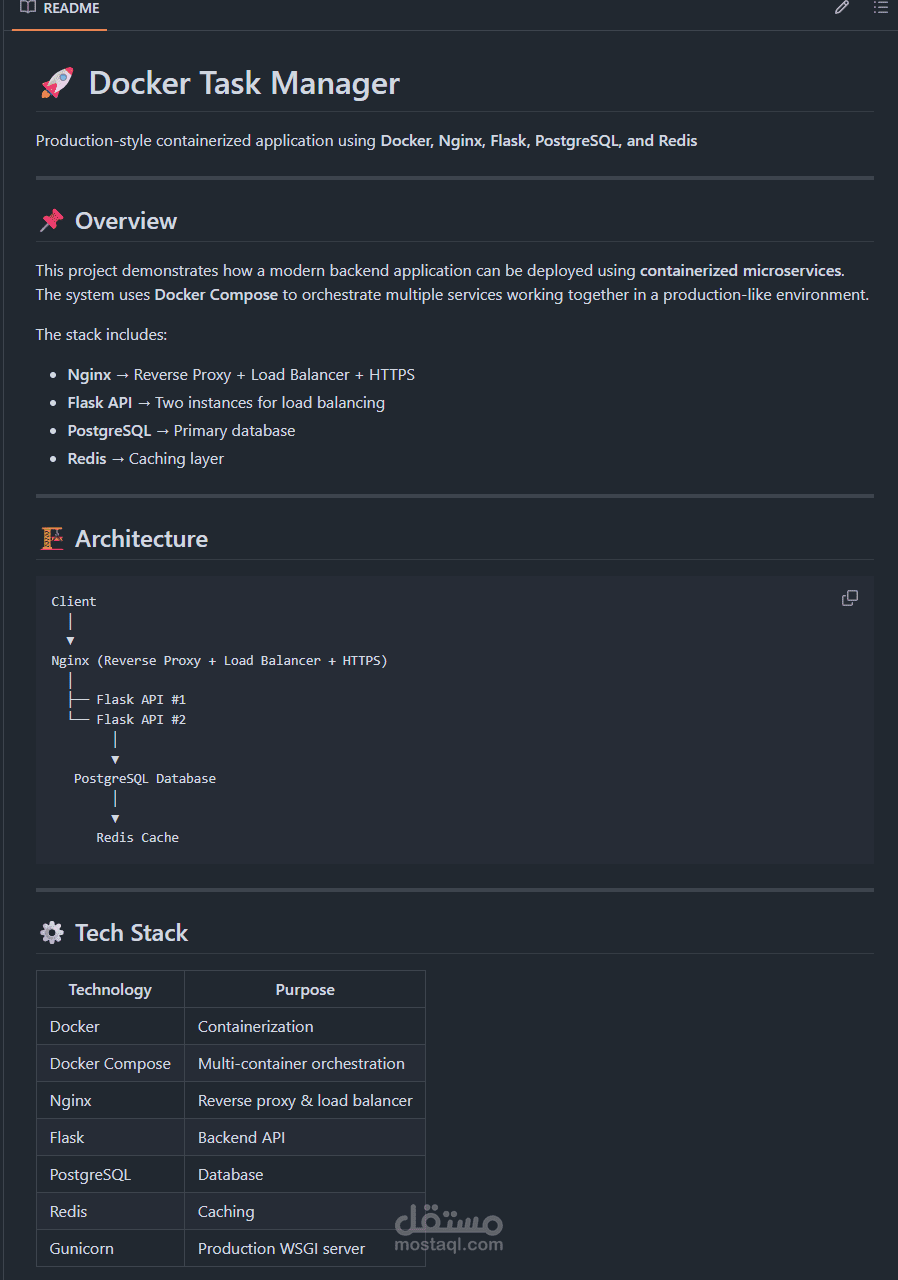
Task: Click the bold Nginx bullet item
Action: pyautogui.click(x=89, y=375)
